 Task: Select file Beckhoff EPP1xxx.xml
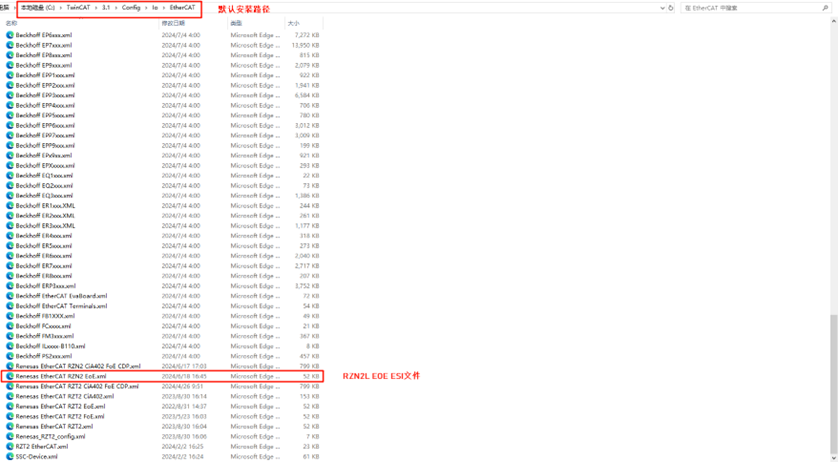coord(45,75)
